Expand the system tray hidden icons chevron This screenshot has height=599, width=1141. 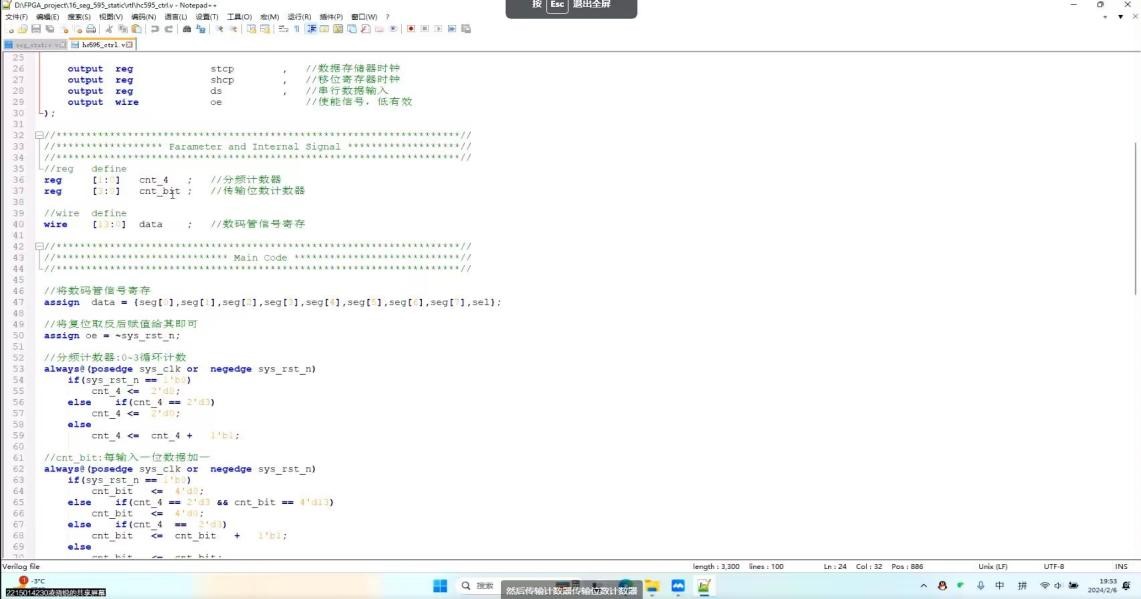pos(923,585)
